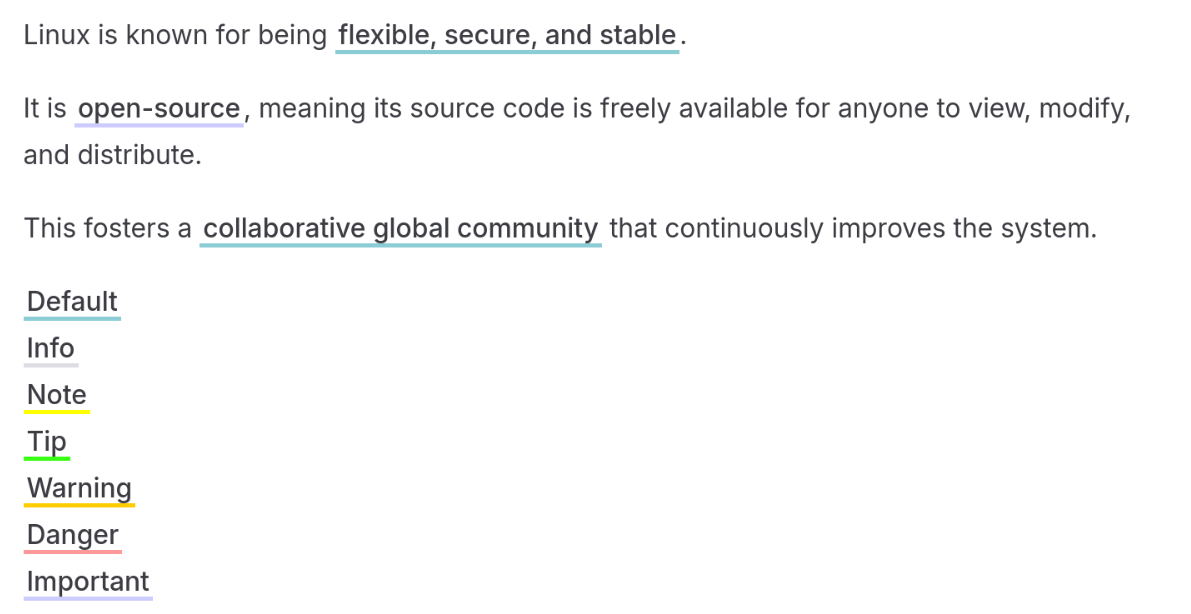Click the text "and distribute."

click(112, 156)
